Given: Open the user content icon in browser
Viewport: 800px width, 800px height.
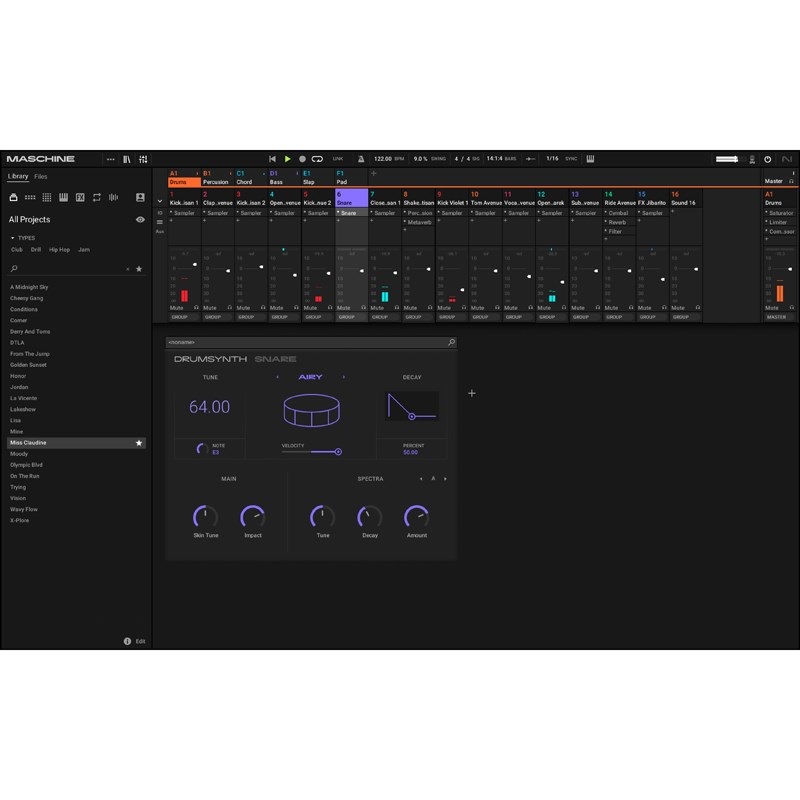Looking at the screenshot, I should tap(140, 197).
